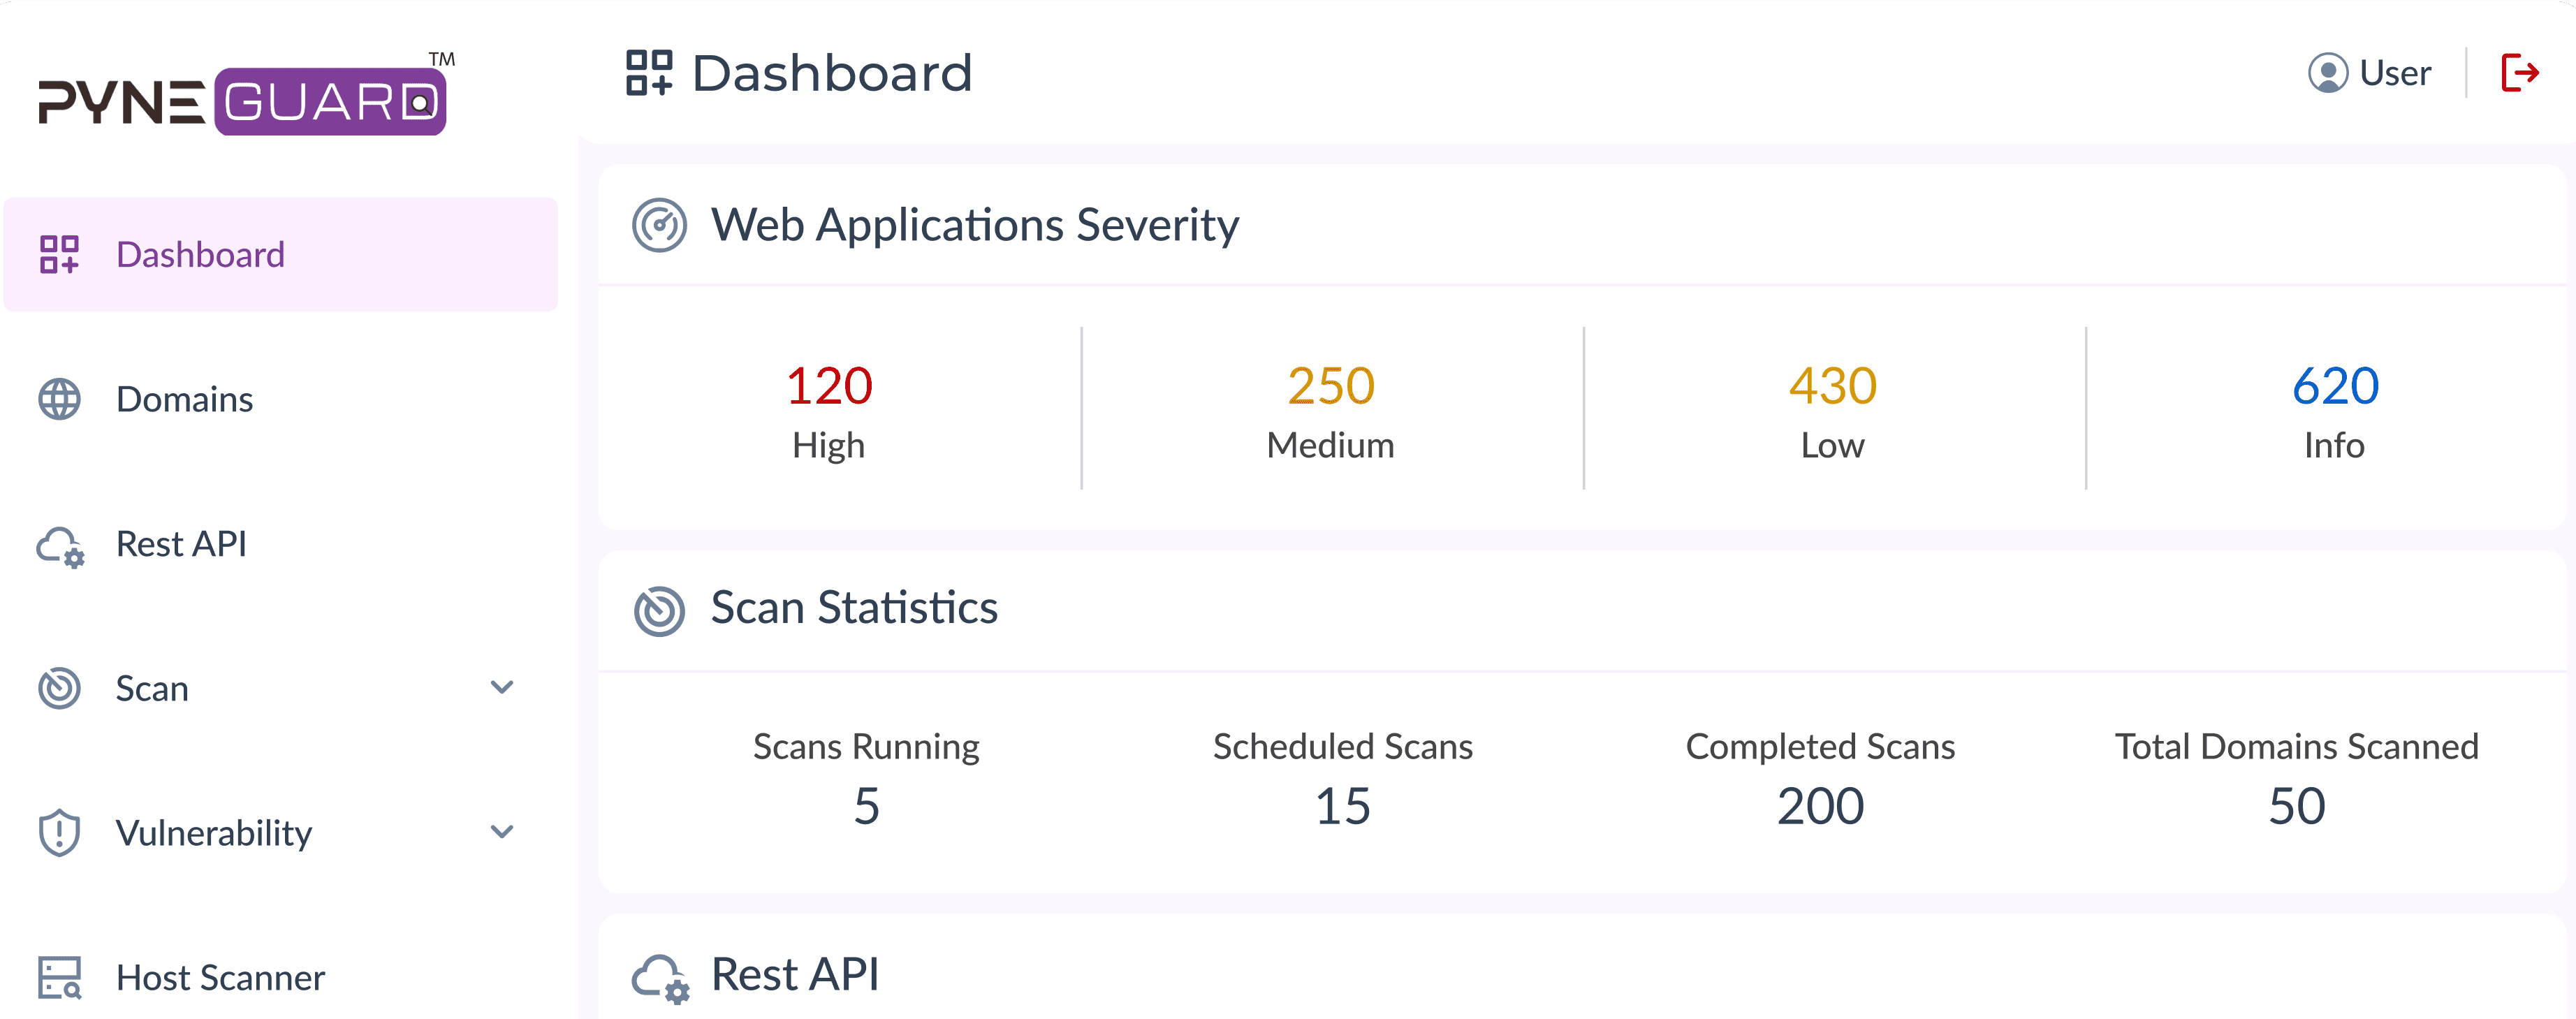Click the Web Applications Severity gauge icon
The width and height of the screenshot is (2576, 1019).
click(660, 225)
